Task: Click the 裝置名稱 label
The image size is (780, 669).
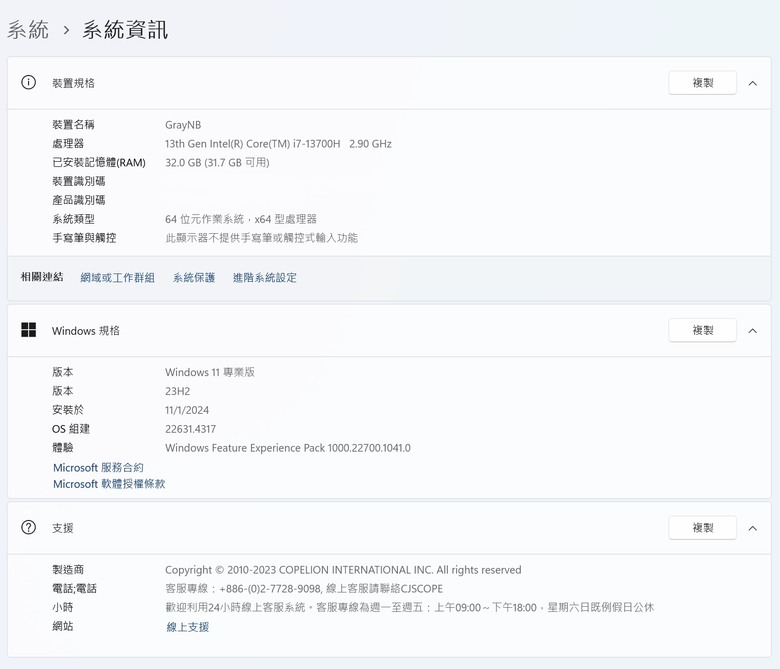Action: pos(73,124)
